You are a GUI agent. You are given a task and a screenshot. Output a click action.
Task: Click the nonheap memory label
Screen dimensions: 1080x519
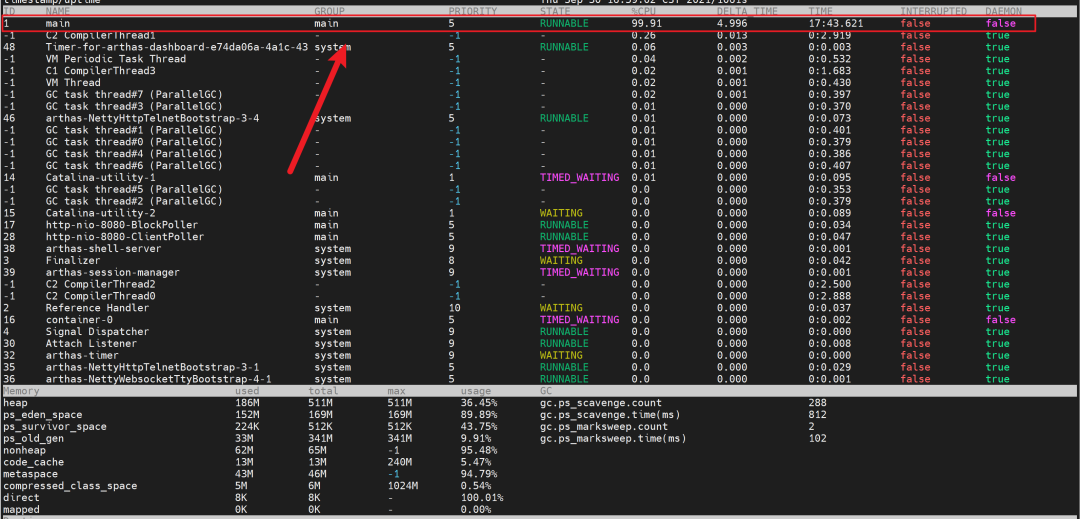(x=24, y=450)
